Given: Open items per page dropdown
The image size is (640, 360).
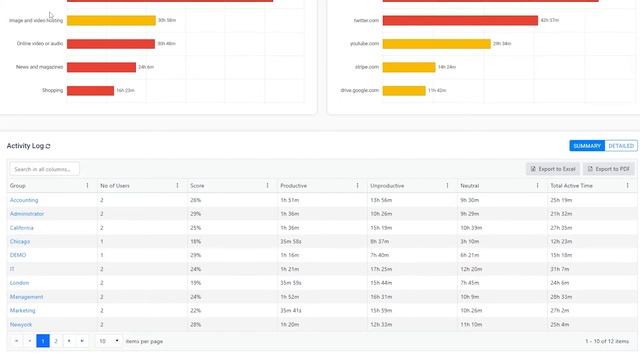Looking at the screenshot, I should 109,341.
